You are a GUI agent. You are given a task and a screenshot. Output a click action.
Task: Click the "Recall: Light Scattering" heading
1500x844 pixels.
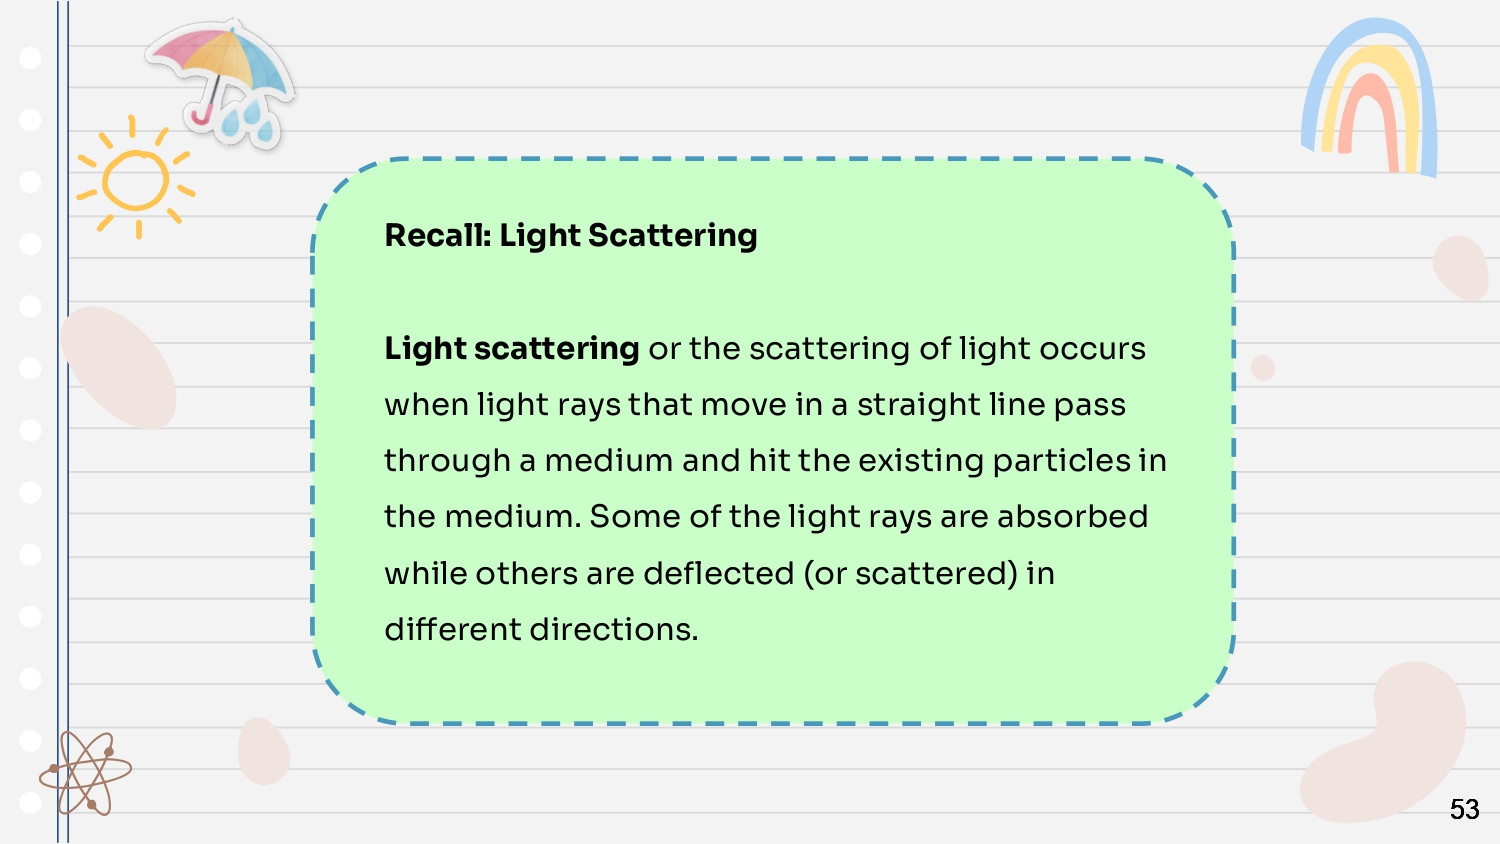[x=571, y=236]
